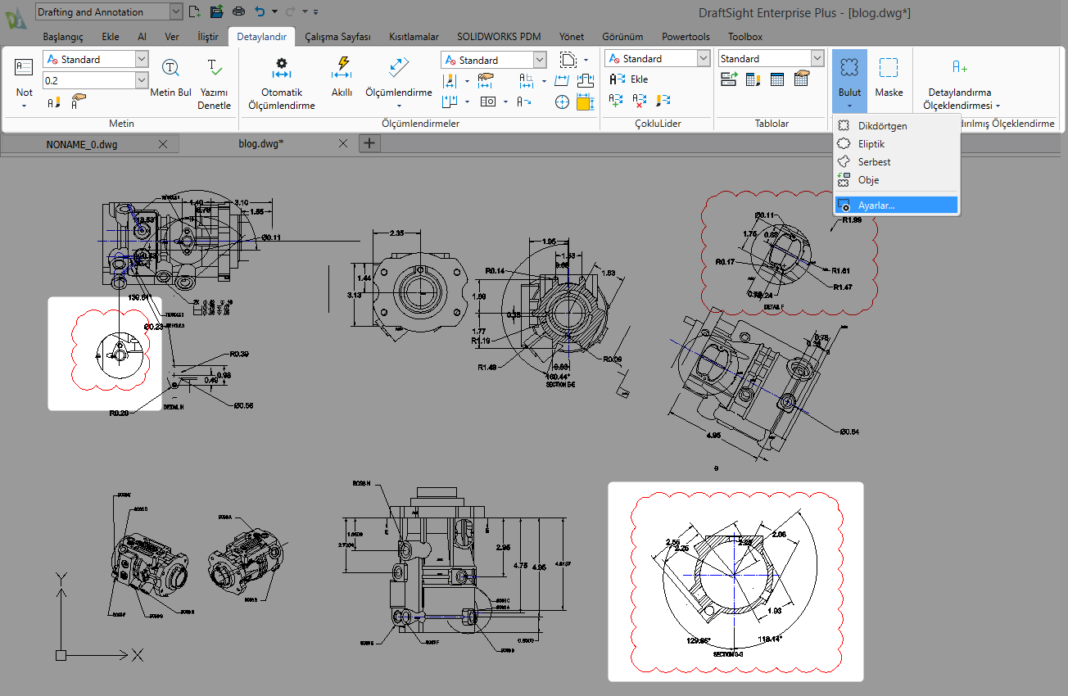This screenshot has width=1068, height=696.
Task: Click the Ekle leader button
Action: click(629, 79)
